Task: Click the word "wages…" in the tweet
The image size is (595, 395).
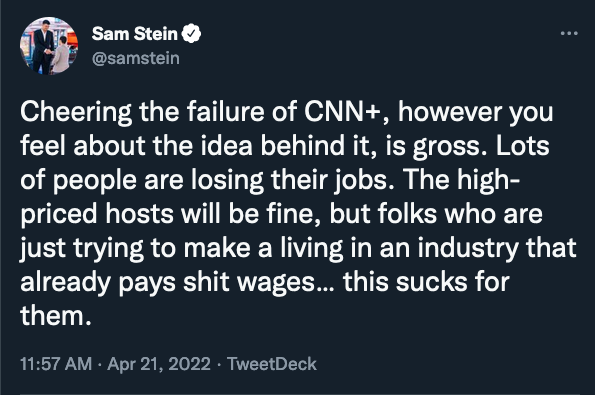Action: click(285, 283)
